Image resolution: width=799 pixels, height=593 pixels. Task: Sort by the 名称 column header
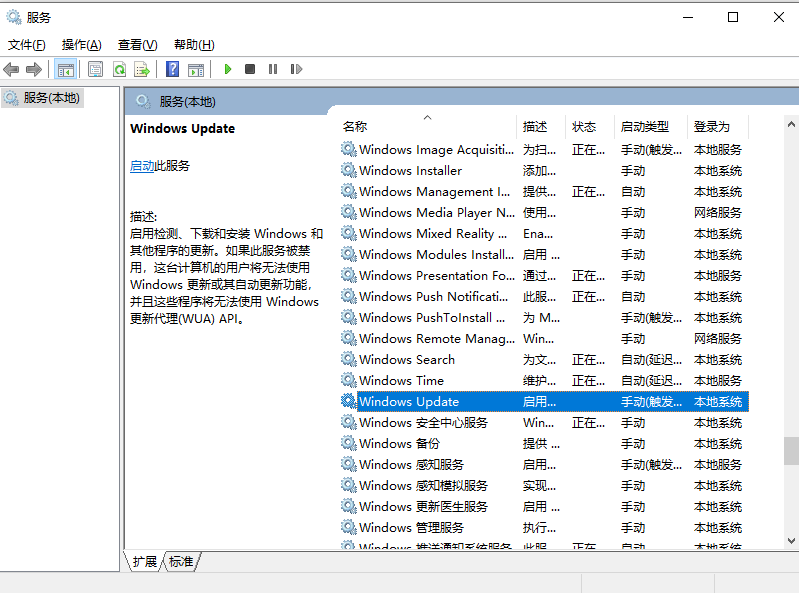[x=428, y=126]
